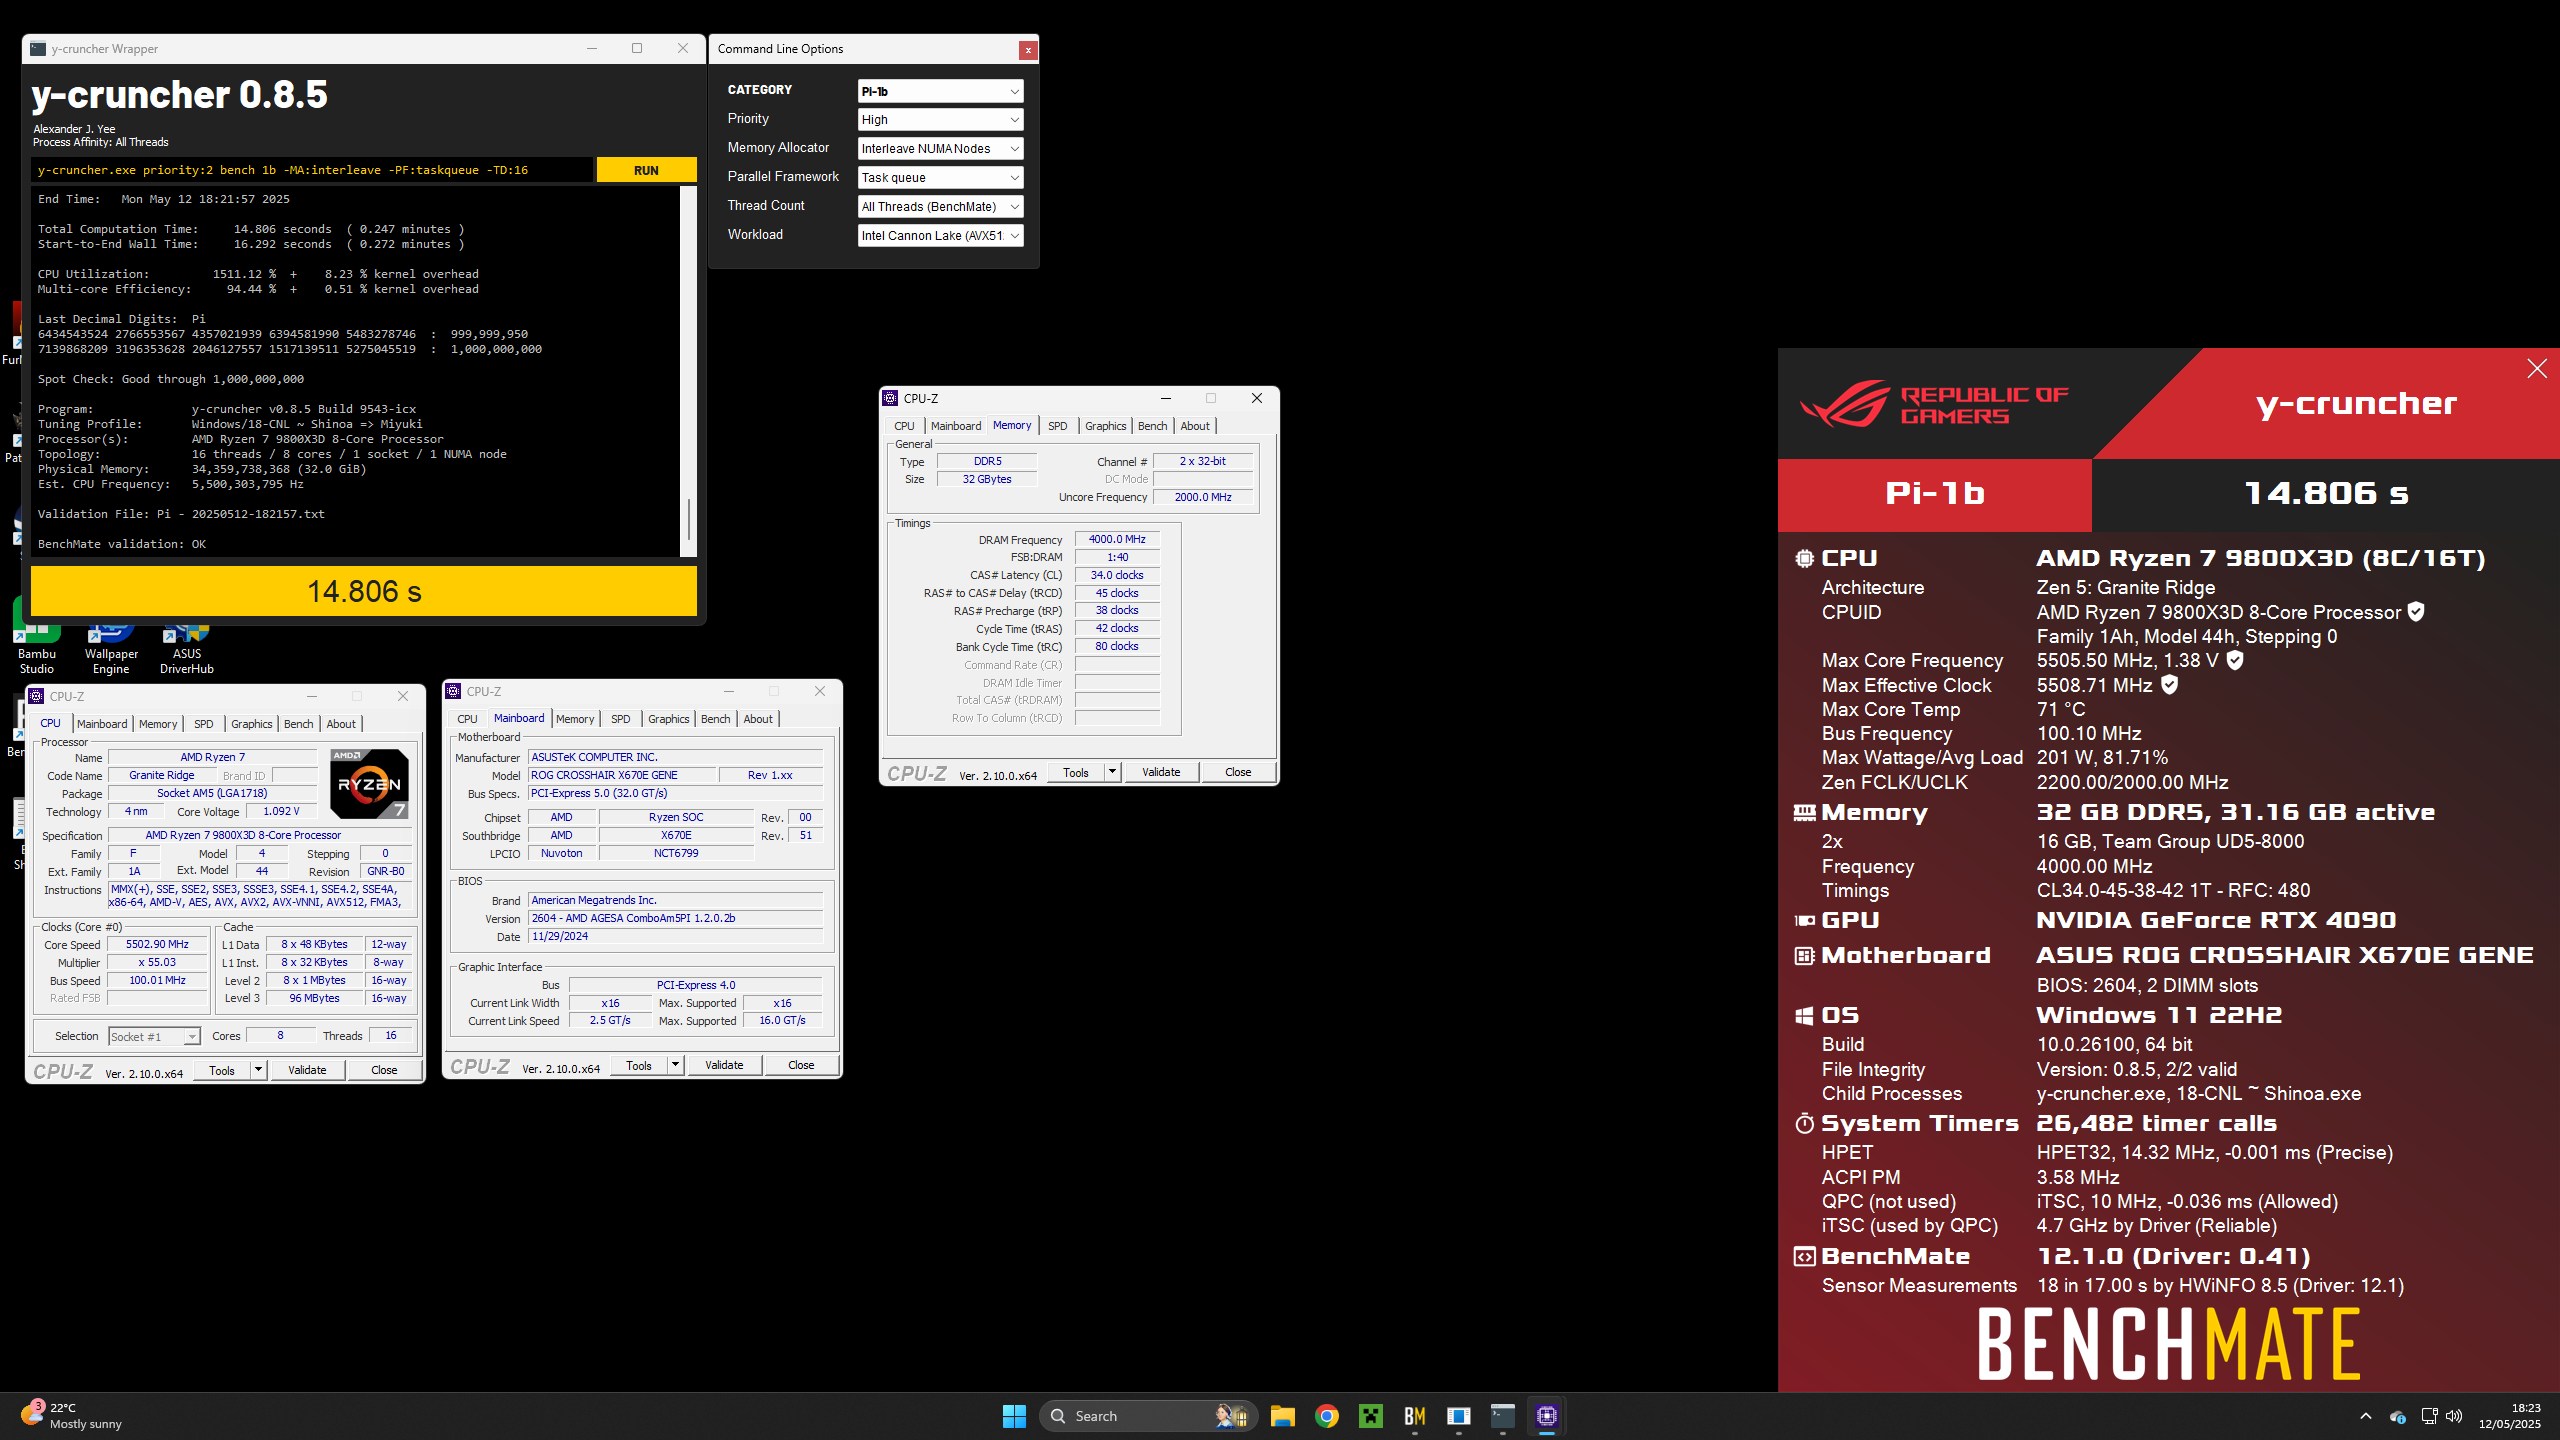Click the y-cruncher command line text field

coord(312,170)
